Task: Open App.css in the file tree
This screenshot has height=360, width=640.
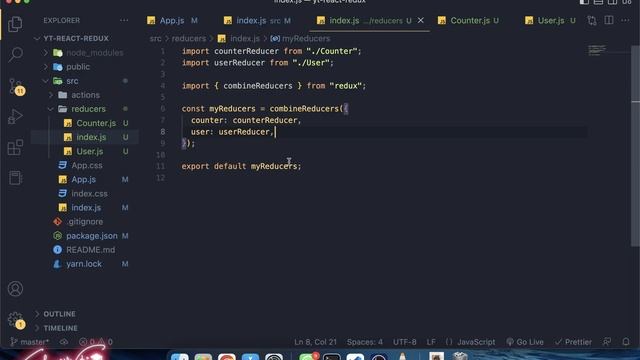Action: [87, 165]
